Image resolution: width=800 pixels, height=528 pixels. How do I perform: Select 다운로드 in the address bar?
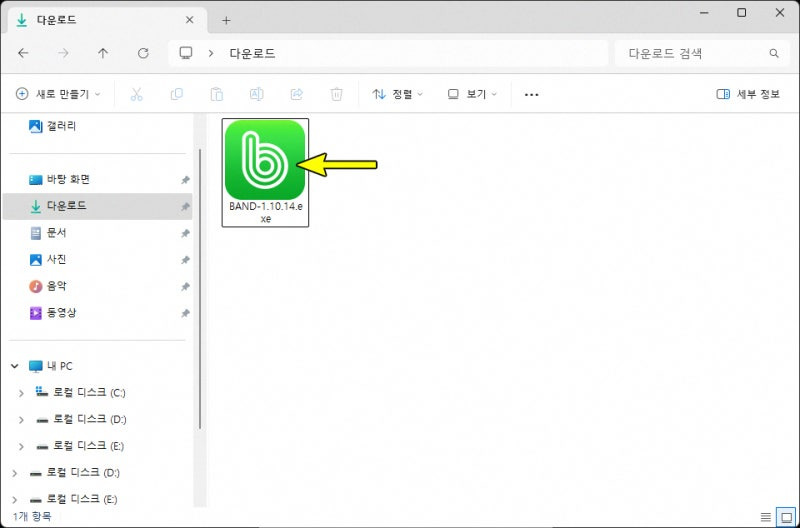coord(252,53)
